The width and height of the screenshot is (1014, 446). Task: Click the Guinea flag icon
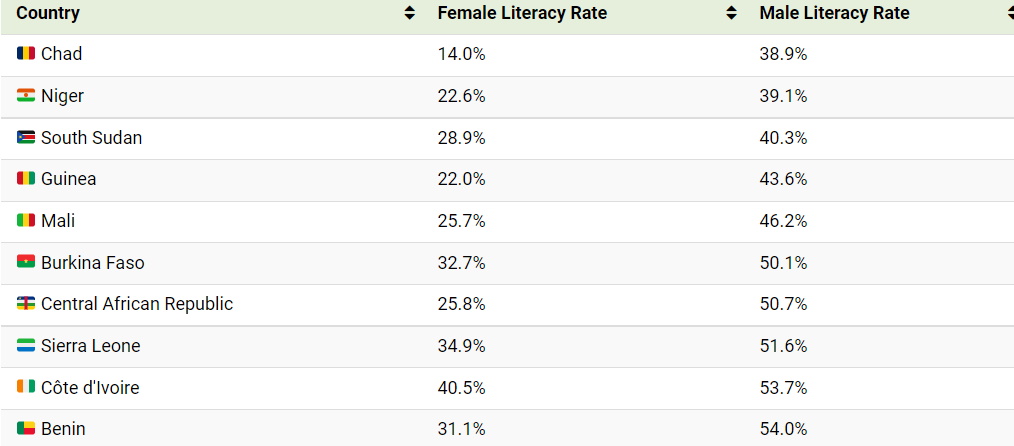26,179
